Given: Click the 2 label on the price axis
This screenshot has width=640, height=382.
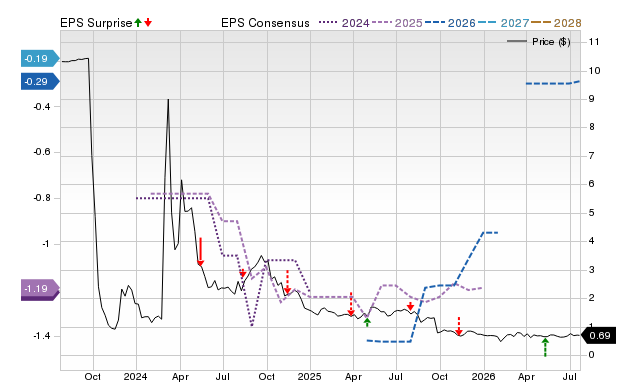Looking at the screenshot, I should (591, 298).
